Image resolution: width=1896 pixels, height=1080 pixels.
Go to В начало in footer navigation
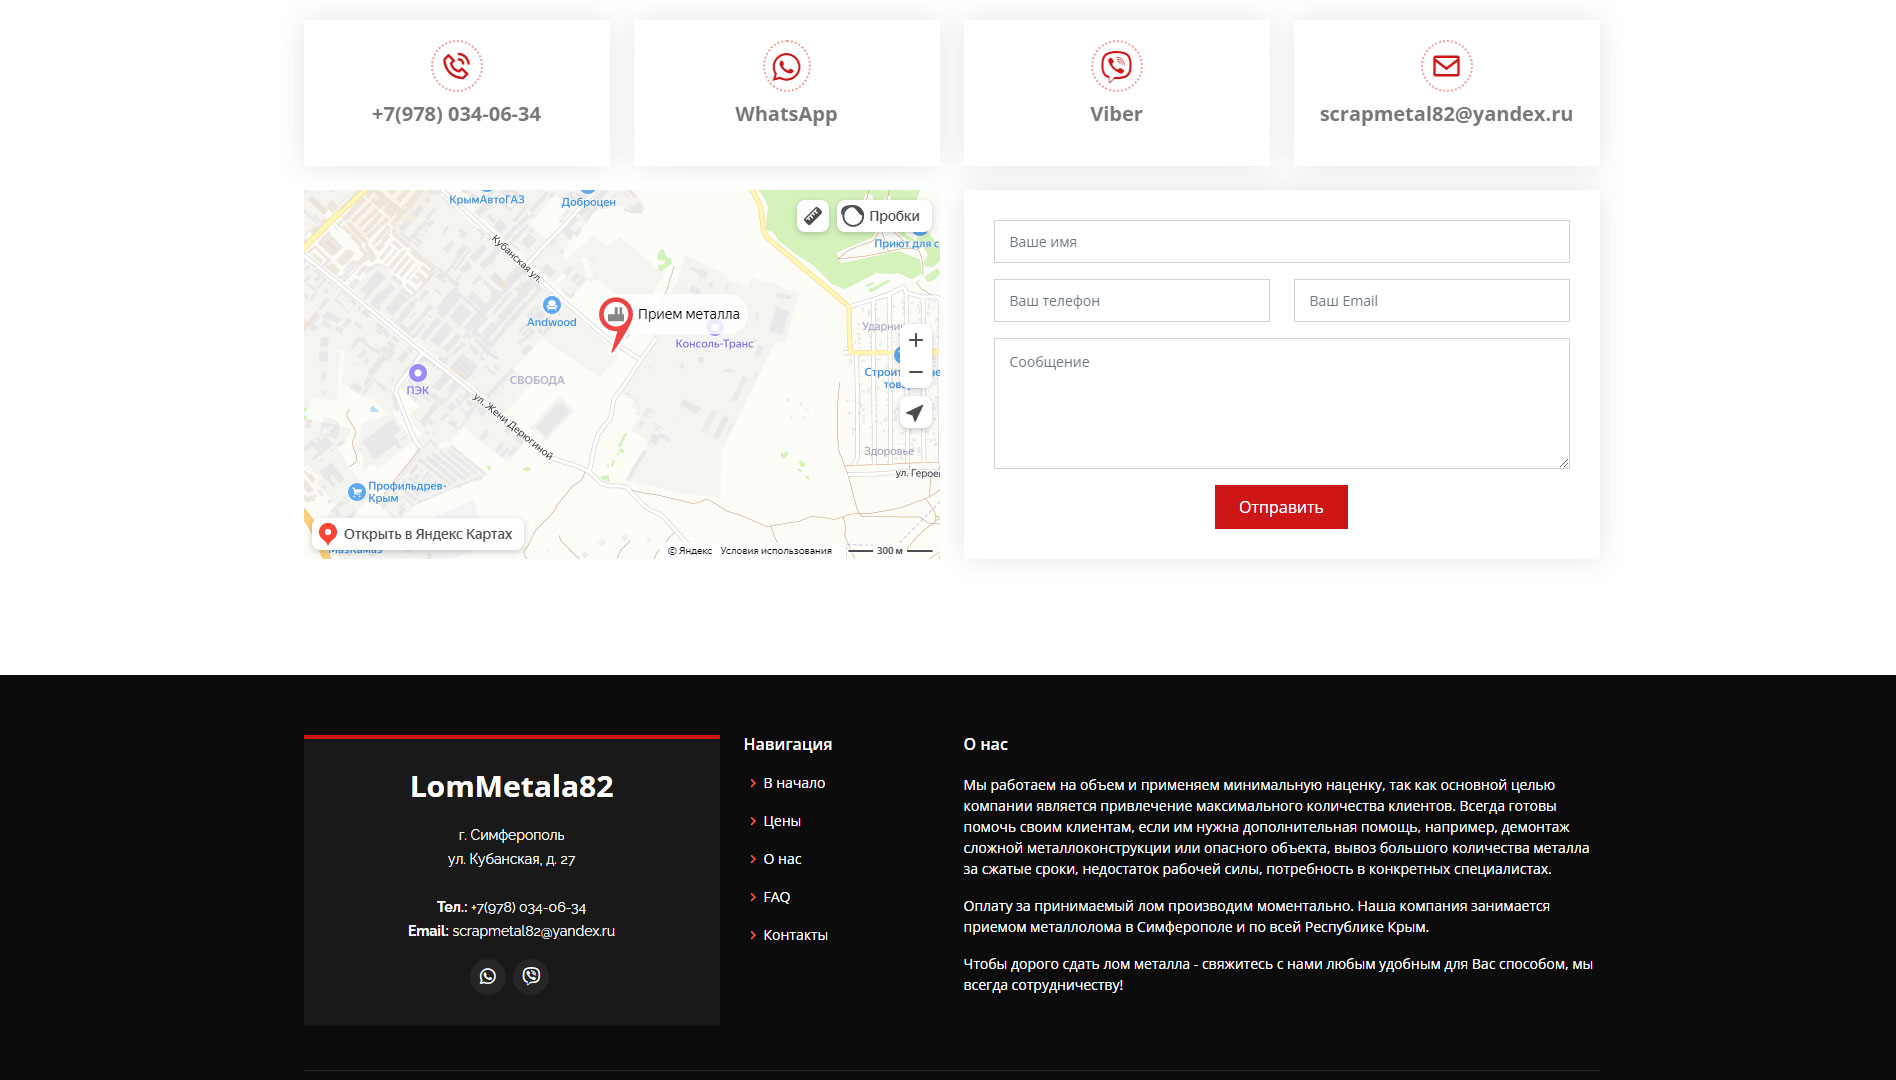(794, 783)
